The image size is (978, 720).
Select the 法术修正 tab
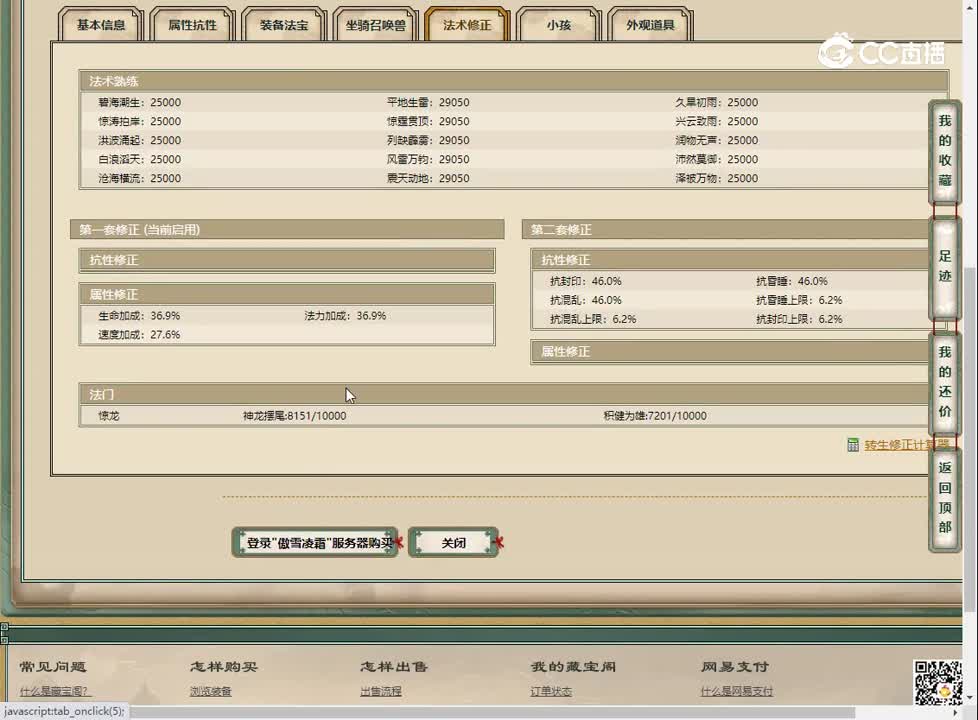pyautogui.click(x=467, y=25)
